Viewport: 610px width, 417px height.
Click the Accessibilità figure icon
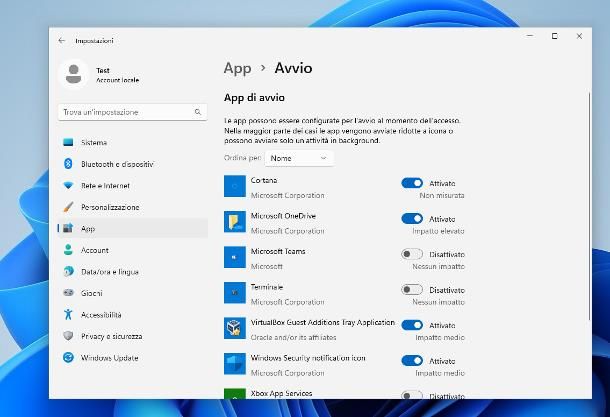click(68, 314)
